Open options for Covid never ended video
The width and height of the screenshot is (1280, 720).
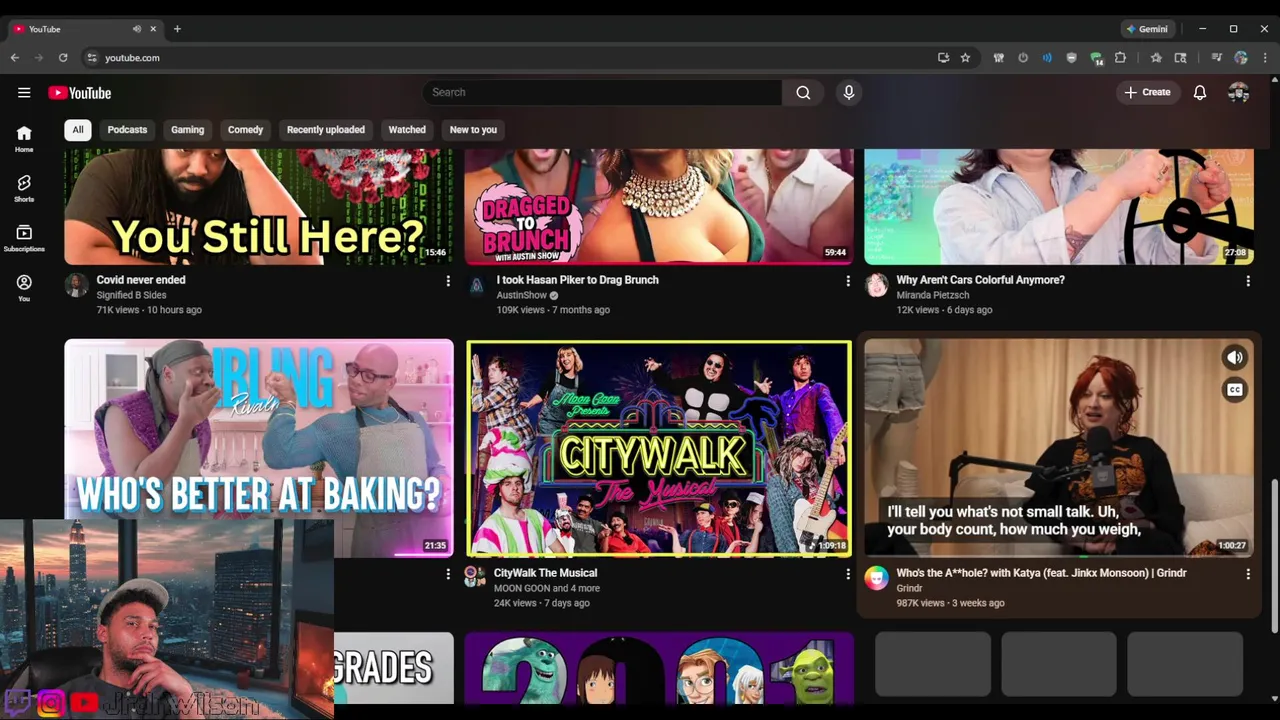pyautogui.click(x=448, y=281)
